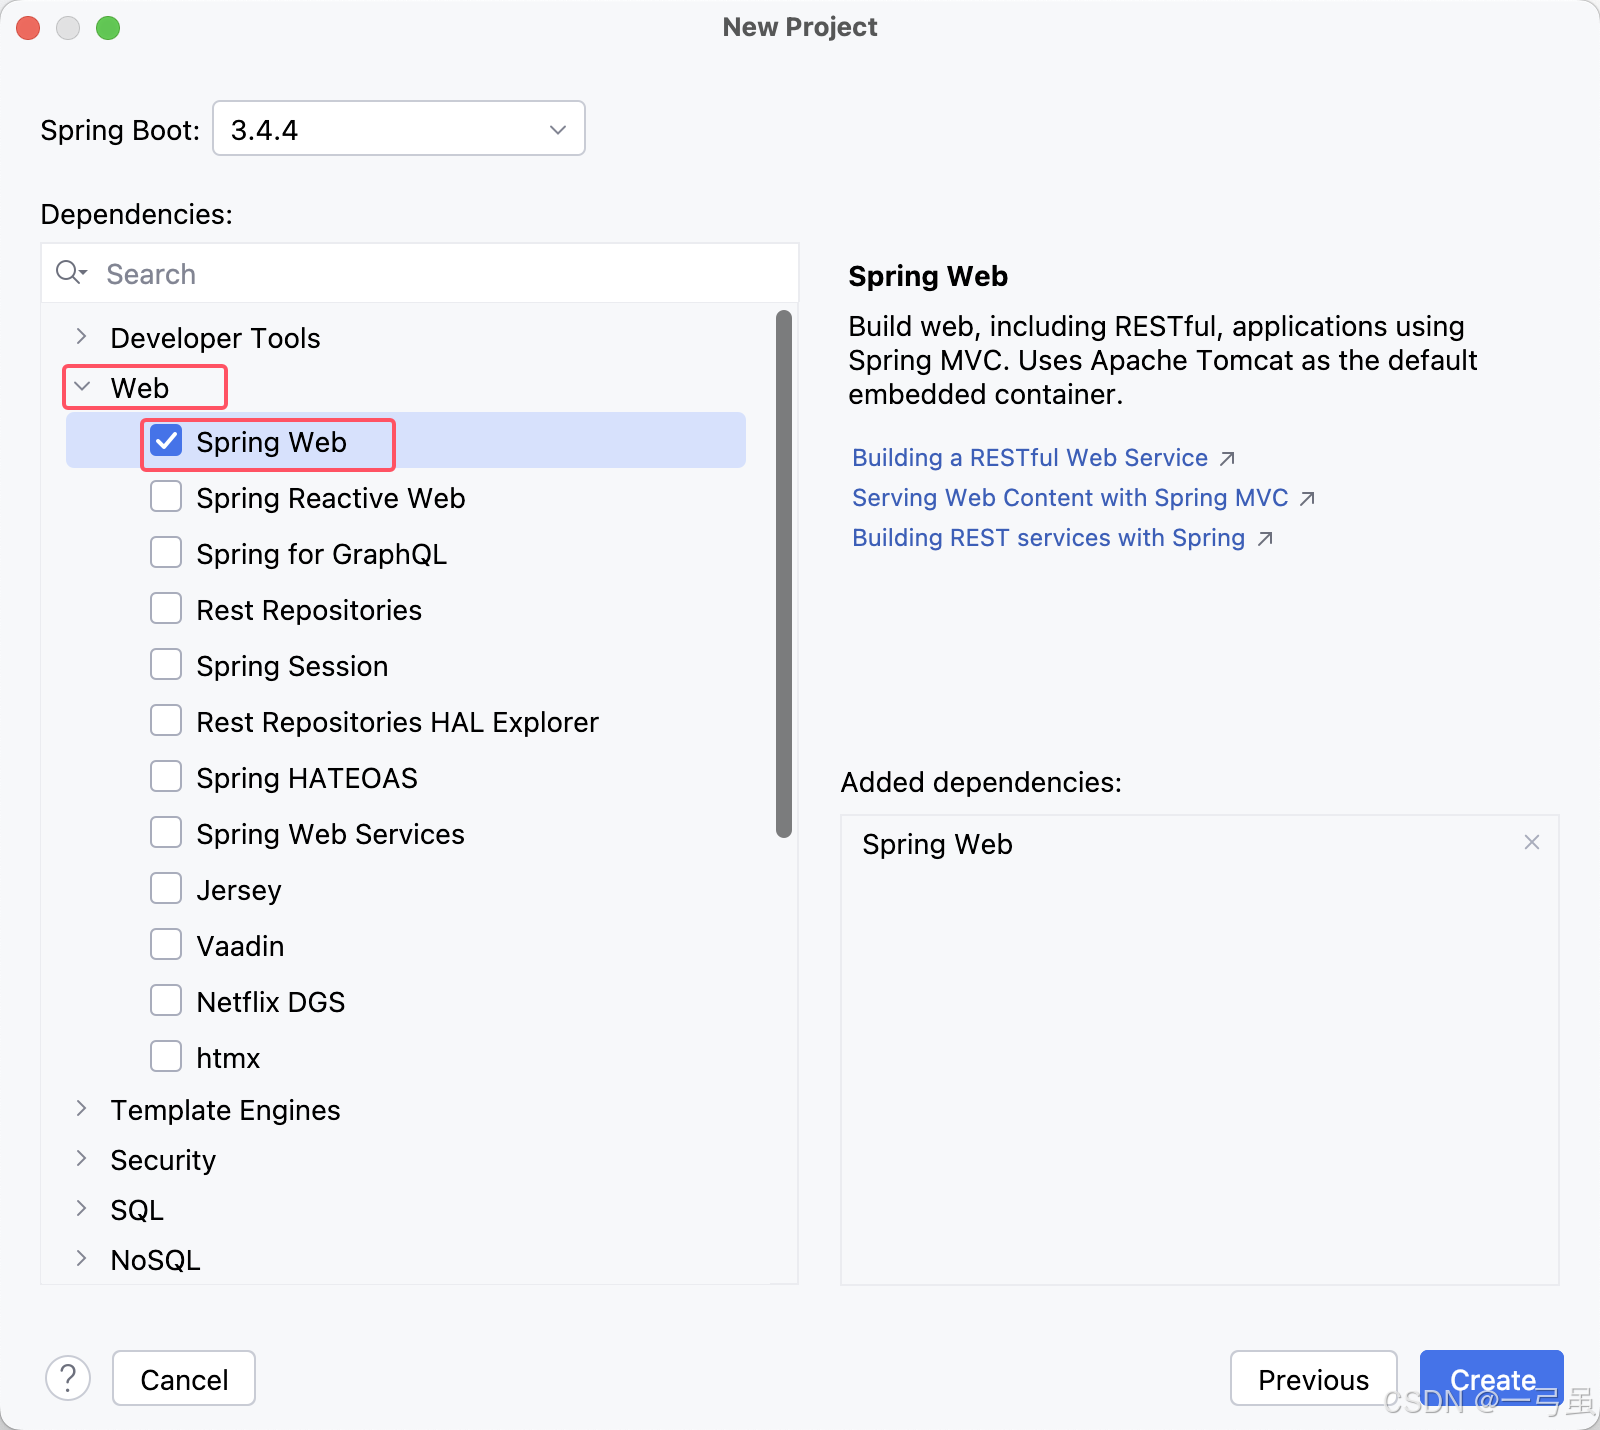
Task: Go back with the Previous button
Action: pyautogui.click(x=1313, y=1379)
